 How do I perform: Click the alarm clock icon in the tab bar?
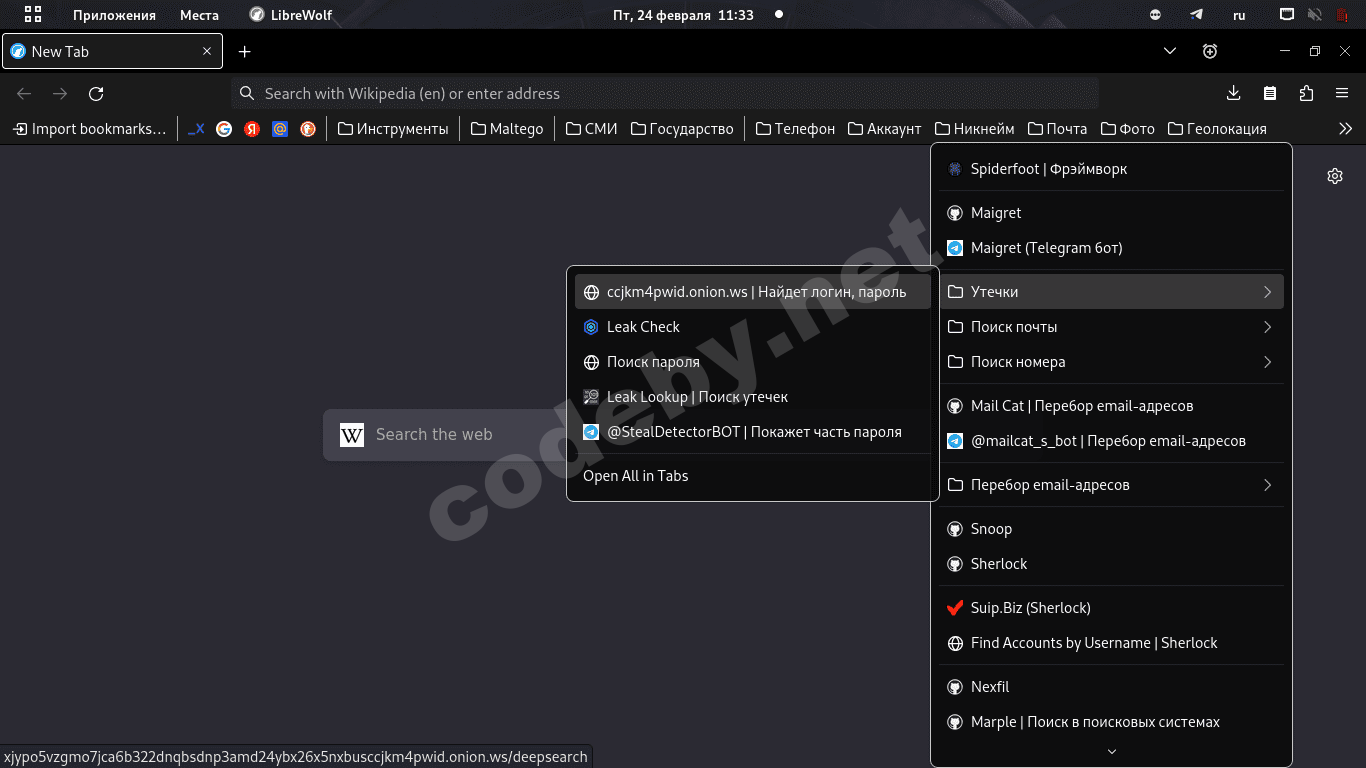click(x=1210, y=51)
